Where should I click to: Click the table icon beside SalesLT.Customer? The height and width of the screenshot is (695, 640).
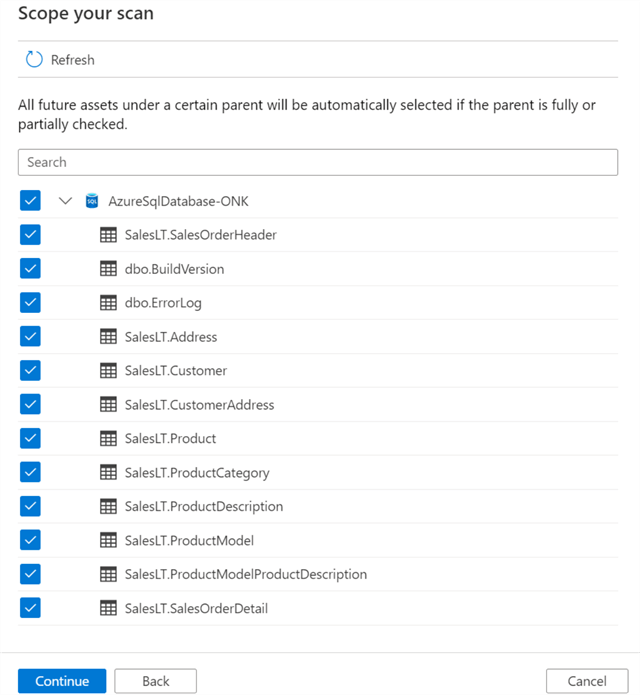pyautogui.click(x=109, y=371)
